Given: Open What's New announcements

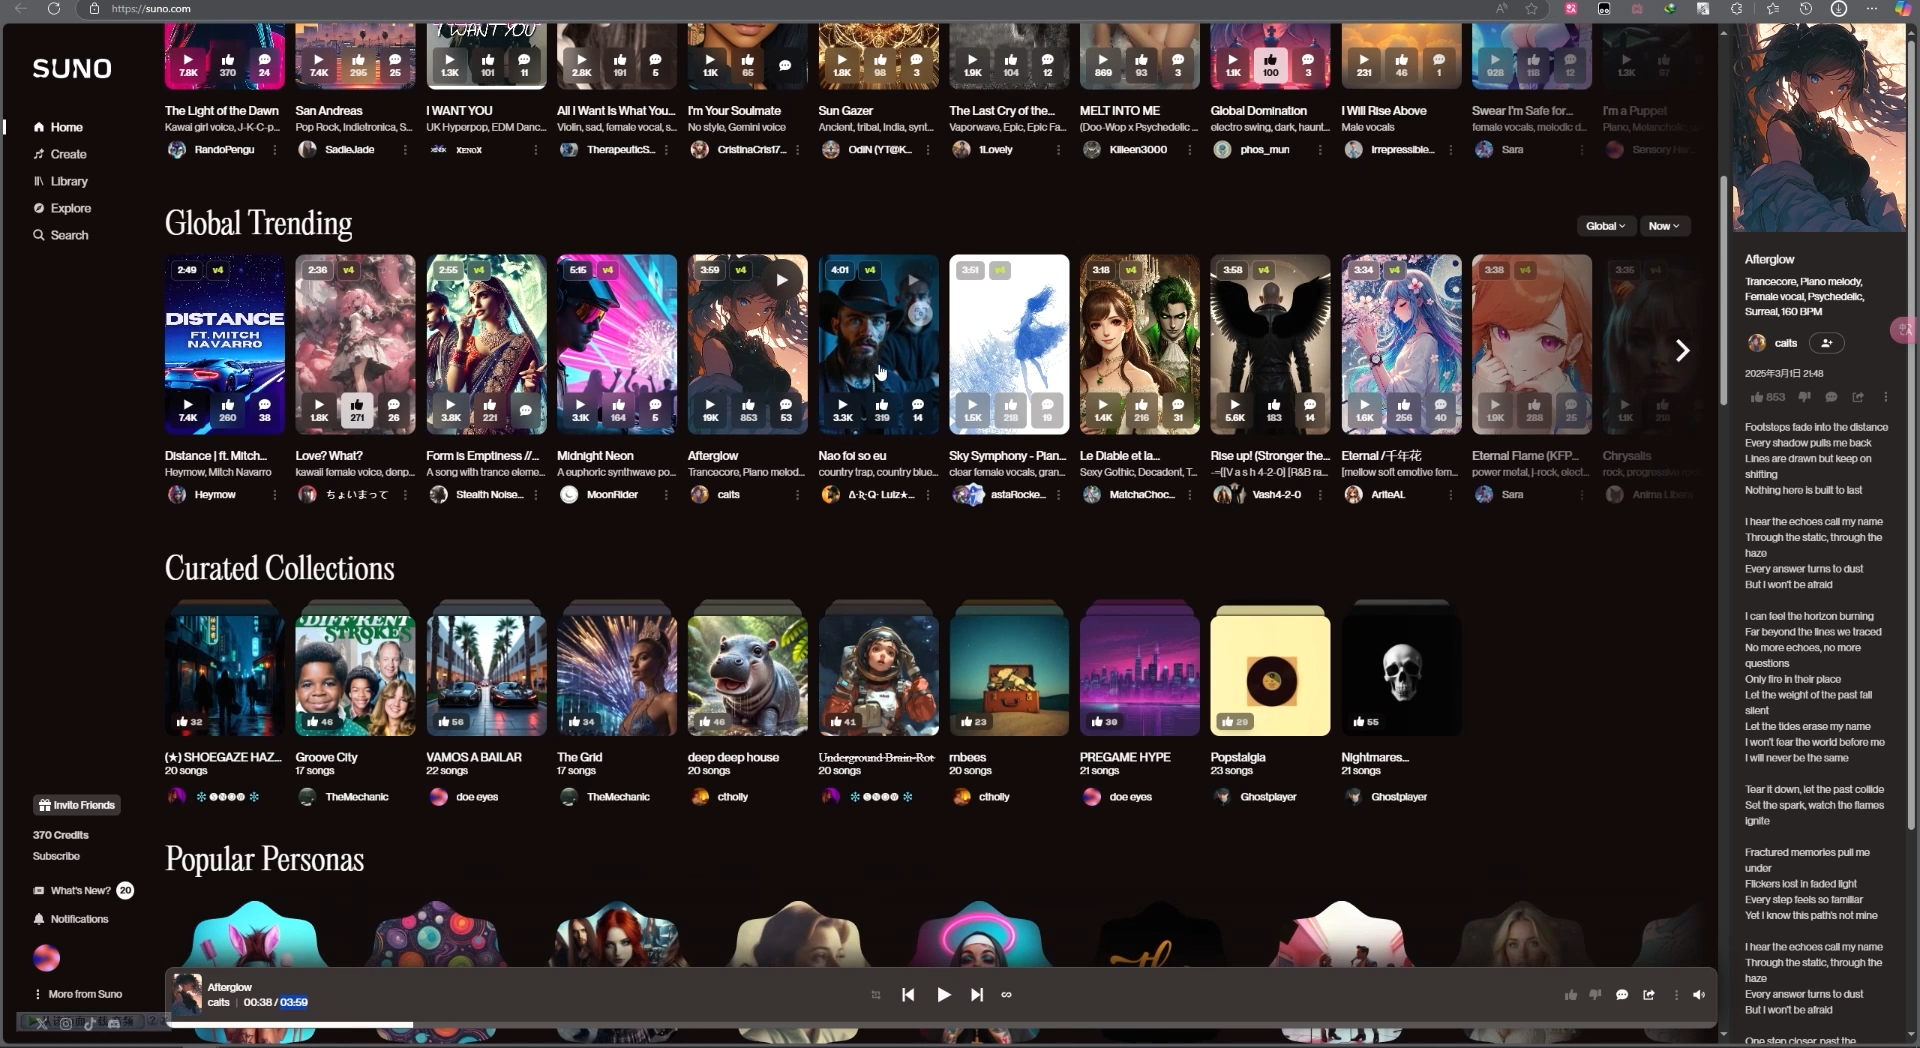Looking at the screenshot, I should tap(83, 890).
